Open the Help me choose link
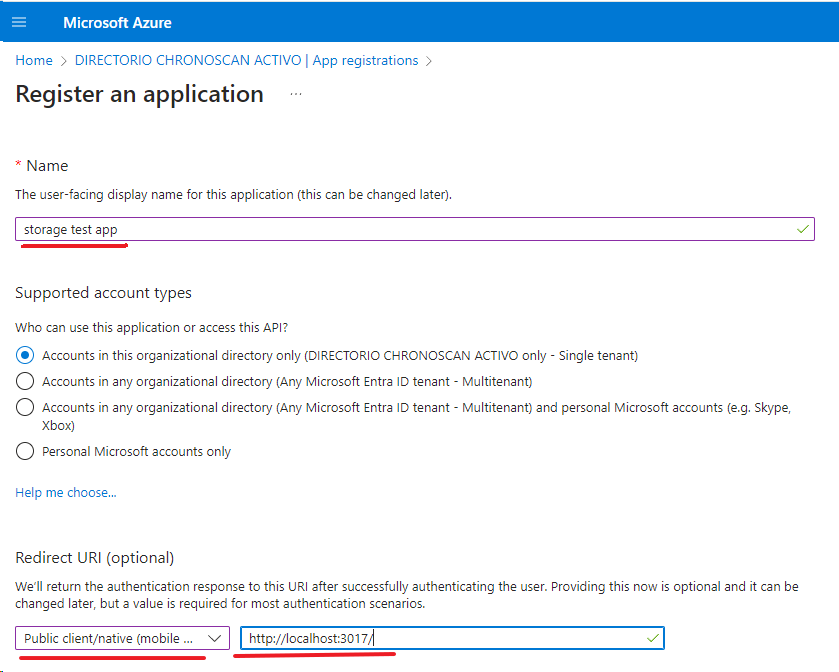The image size is (839, 672). [x=66, y=492]
